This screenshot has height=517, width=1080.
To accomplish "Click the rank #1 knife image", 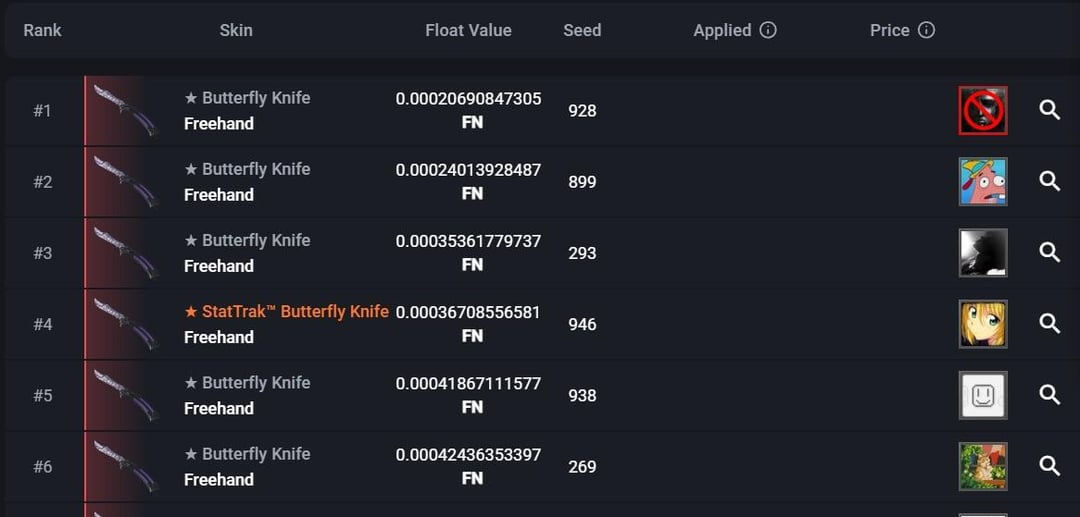I will click(125, 110).
